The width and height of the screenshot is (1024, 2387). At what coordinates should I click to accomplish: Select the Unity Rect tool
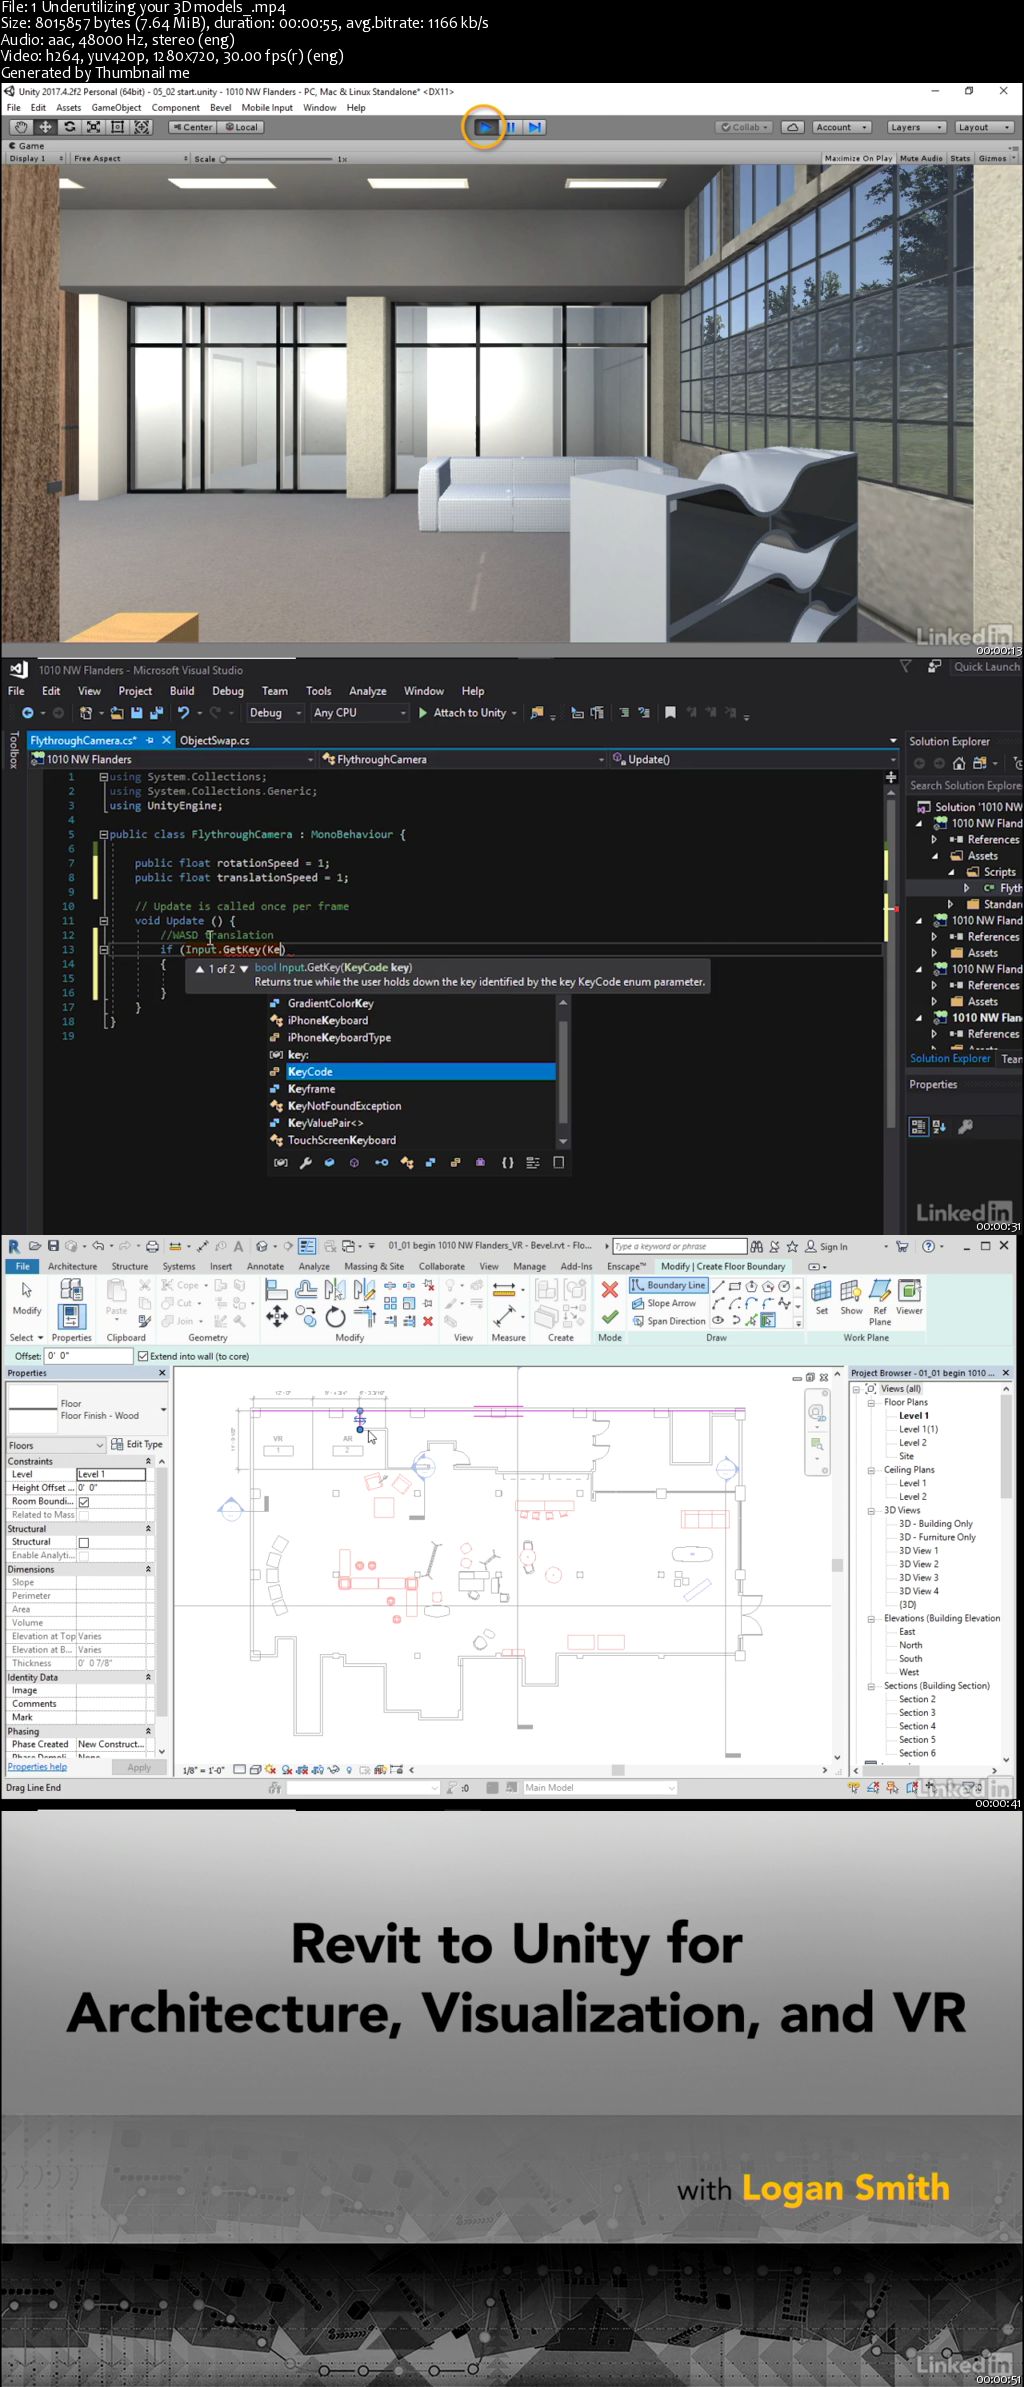[117, 127]
